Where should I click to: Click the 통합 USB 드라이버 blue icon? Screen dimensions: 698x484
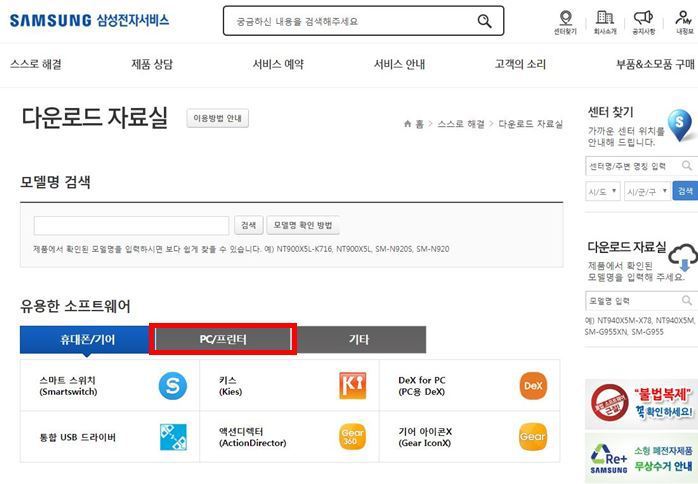pyautogui.click(x=173, y=437)
